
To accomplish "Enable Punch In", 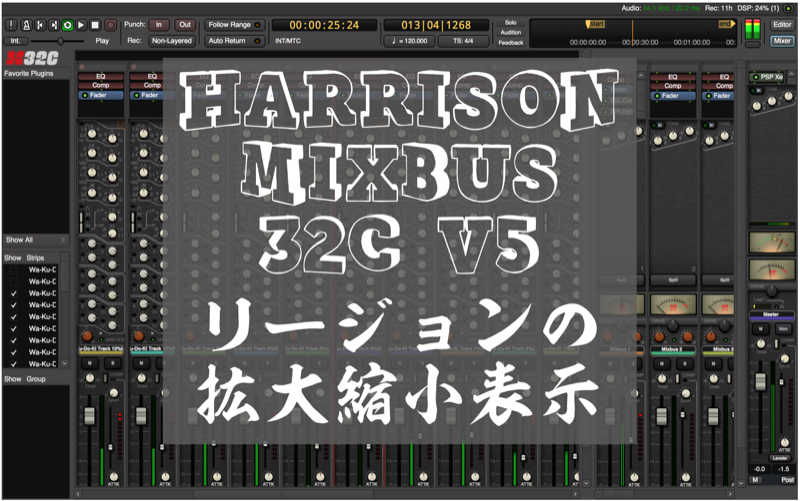I will click(159, 24).
